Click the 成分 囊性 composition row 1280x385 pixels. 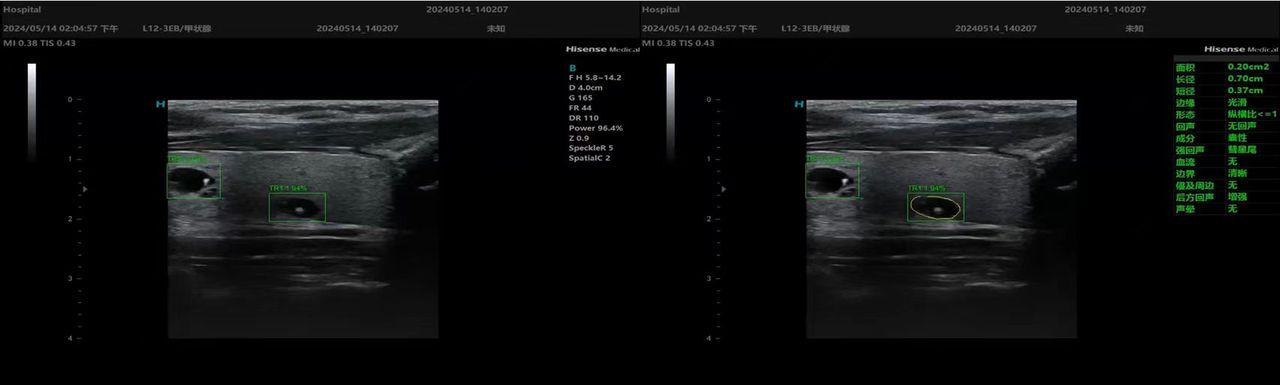(x=1226, y=138)
